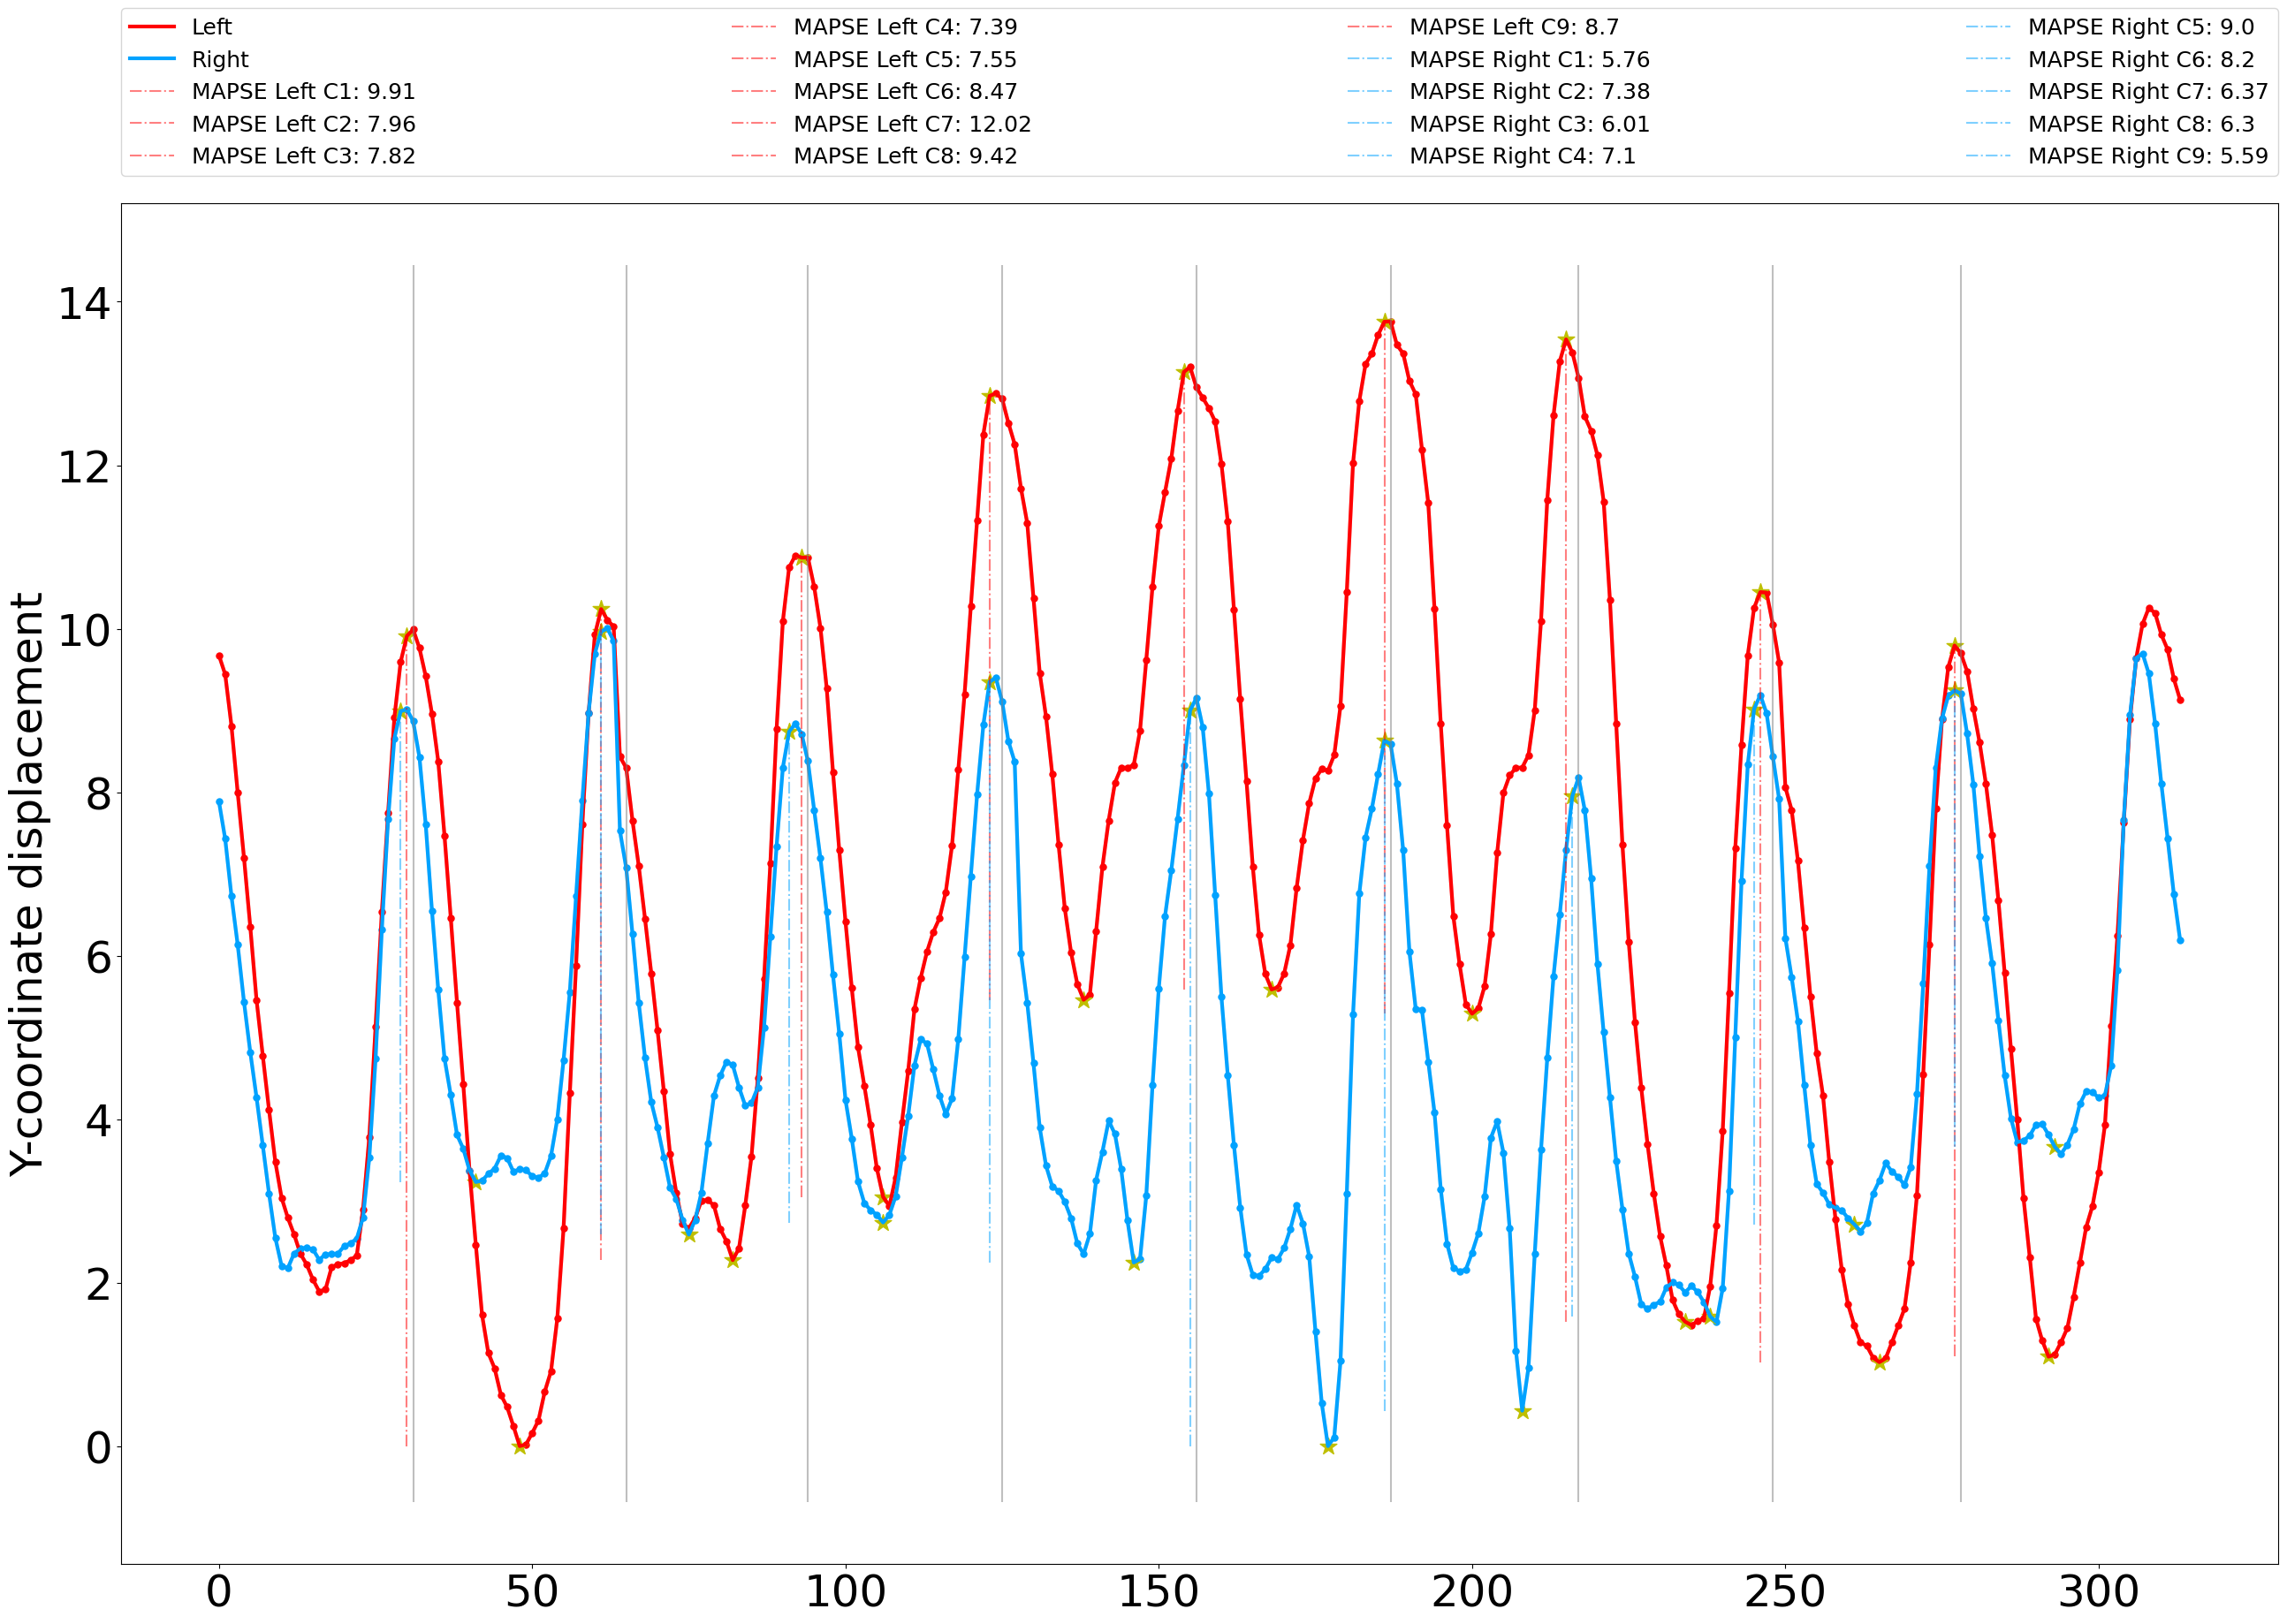Click the blue trough star near x=177

coord(1328,1447)
